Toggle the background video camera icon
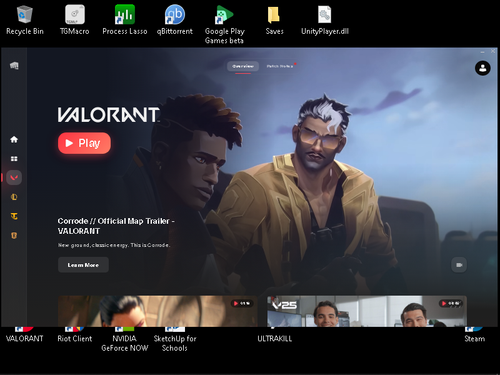Viewport: 500px width, 375px height. 459,265
